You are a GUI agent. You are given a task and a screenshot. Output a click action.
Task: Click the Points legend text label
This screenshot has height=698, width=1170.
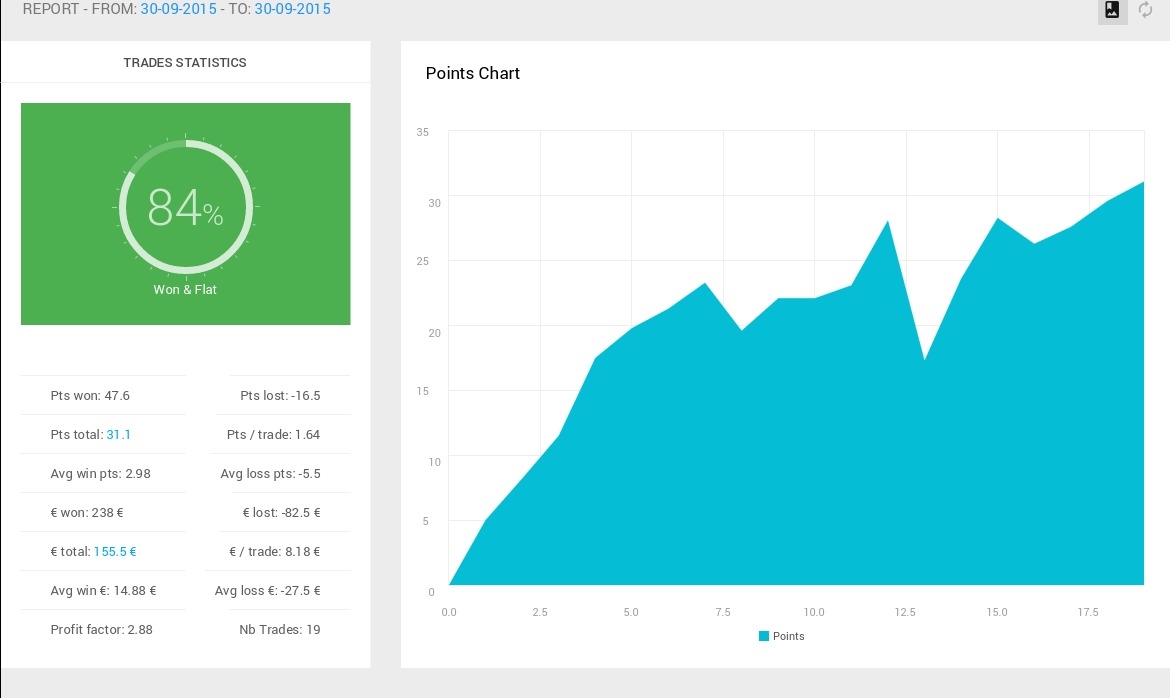tap(789, 636)
